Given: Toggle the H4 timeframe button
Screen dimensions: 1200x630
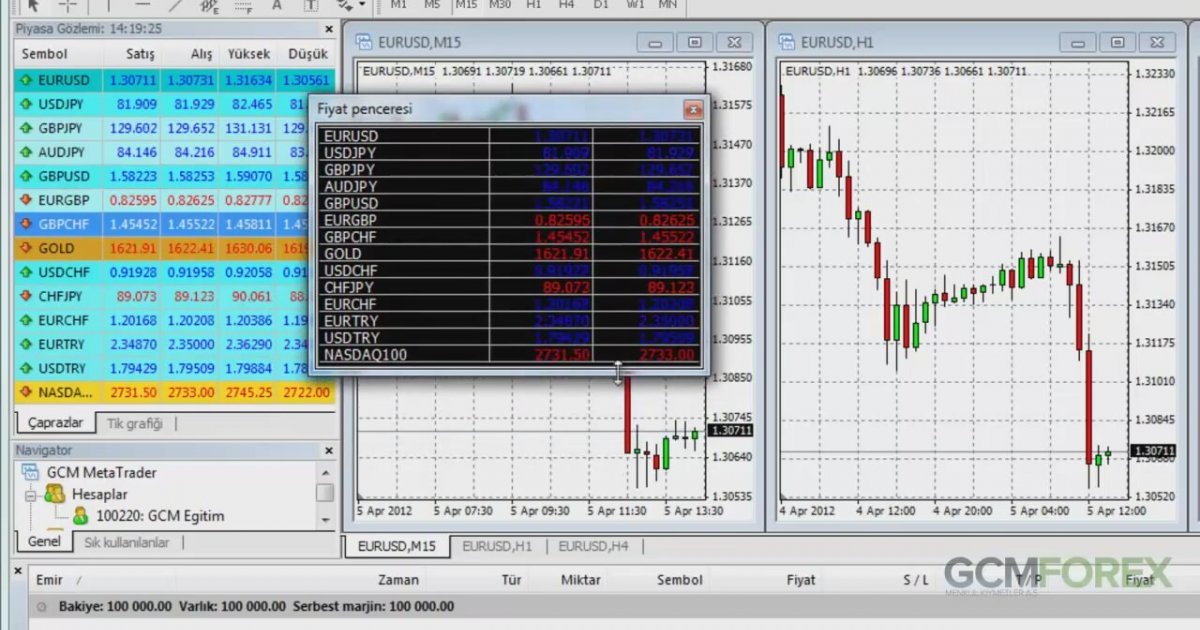Looking at the screenshot, I should (567, 5).
